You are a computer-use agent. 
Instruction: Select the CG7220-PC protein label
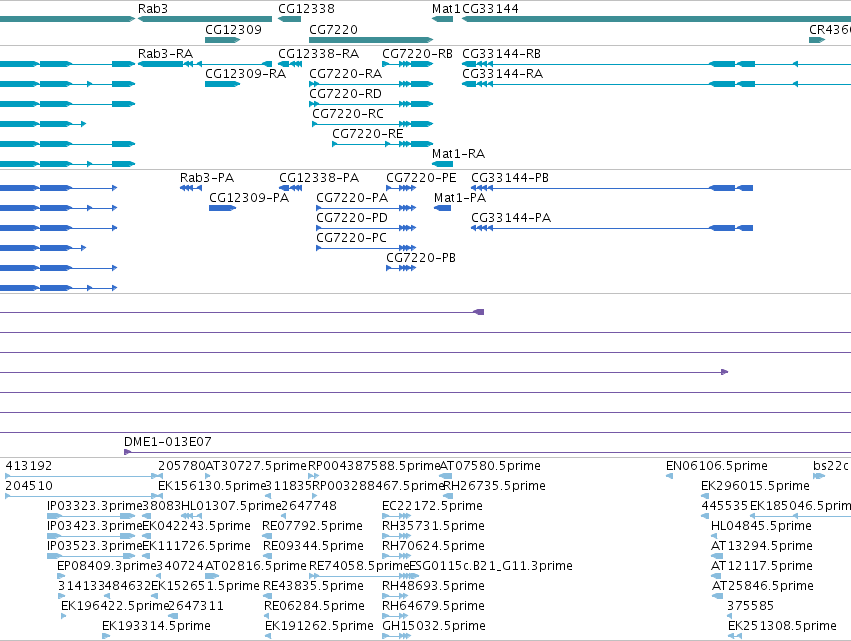(x=352, y=238)
